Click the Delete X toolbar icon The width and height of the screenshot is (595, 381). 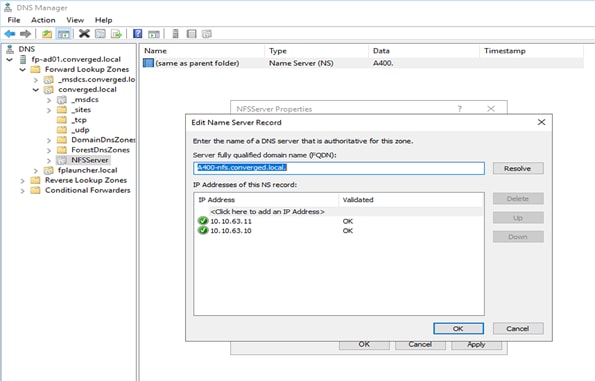(x=84, y=34)
